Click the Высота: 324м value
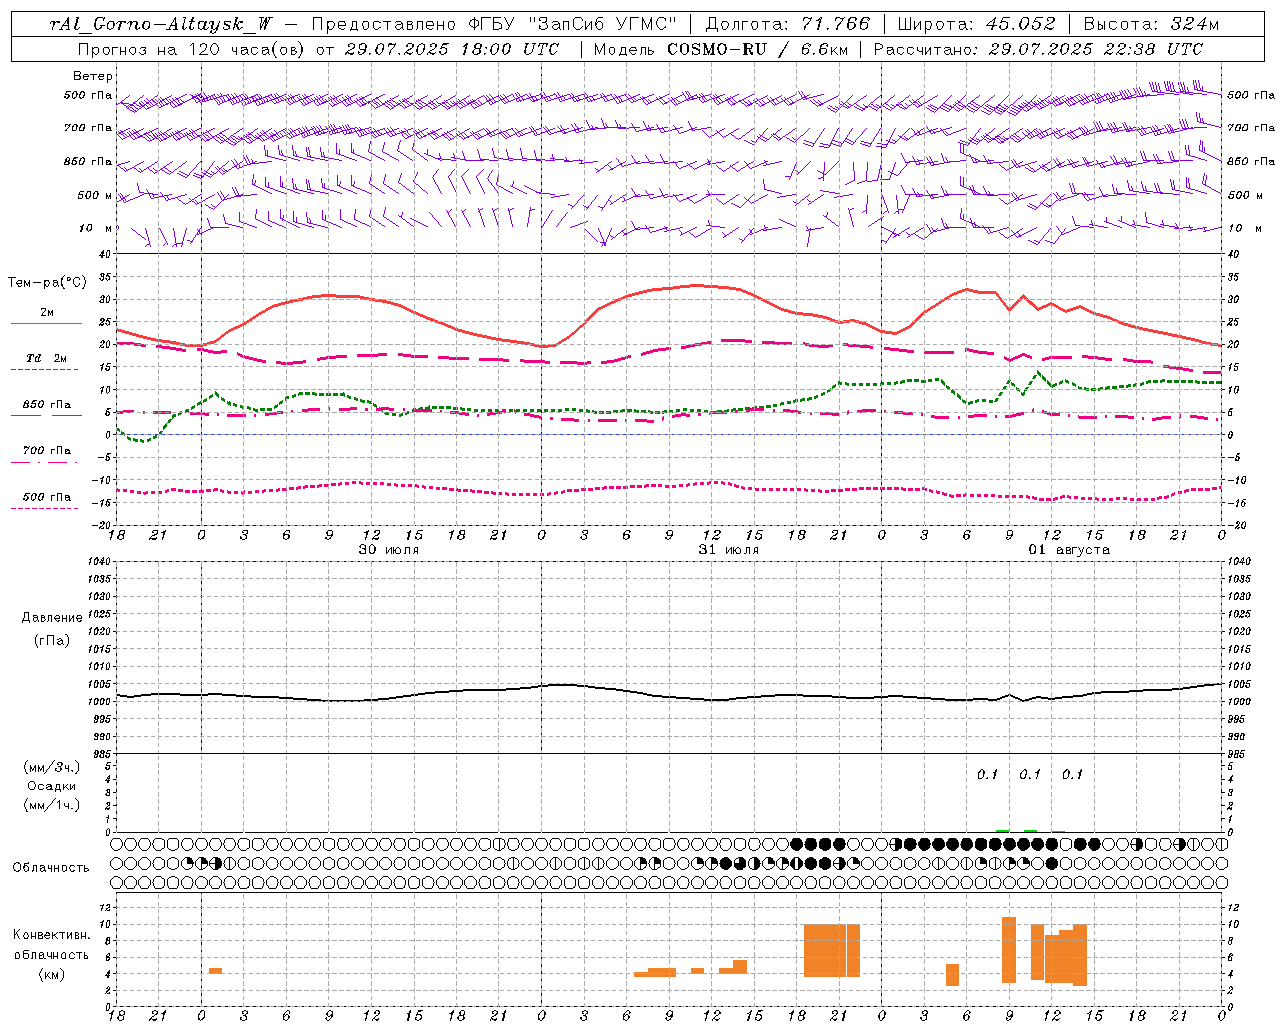 click(1152, 24)
